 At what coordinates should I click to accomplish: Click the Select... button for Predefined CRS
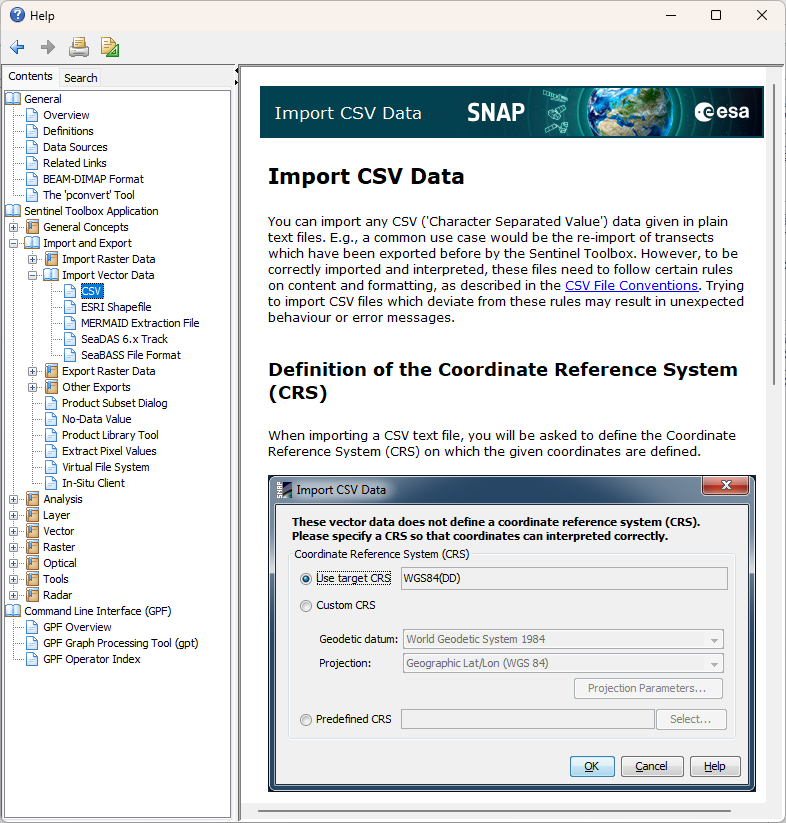click(x=691, y=719)
